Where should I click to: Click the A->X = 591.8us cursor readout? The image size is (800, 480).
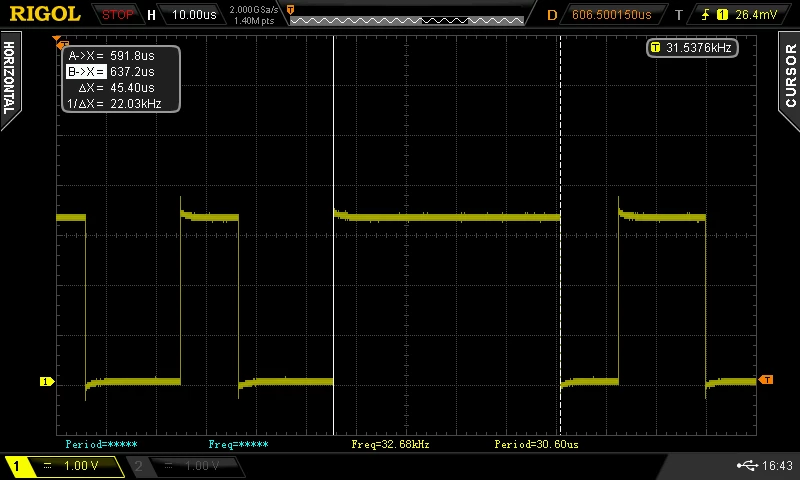tap(111, 56)
